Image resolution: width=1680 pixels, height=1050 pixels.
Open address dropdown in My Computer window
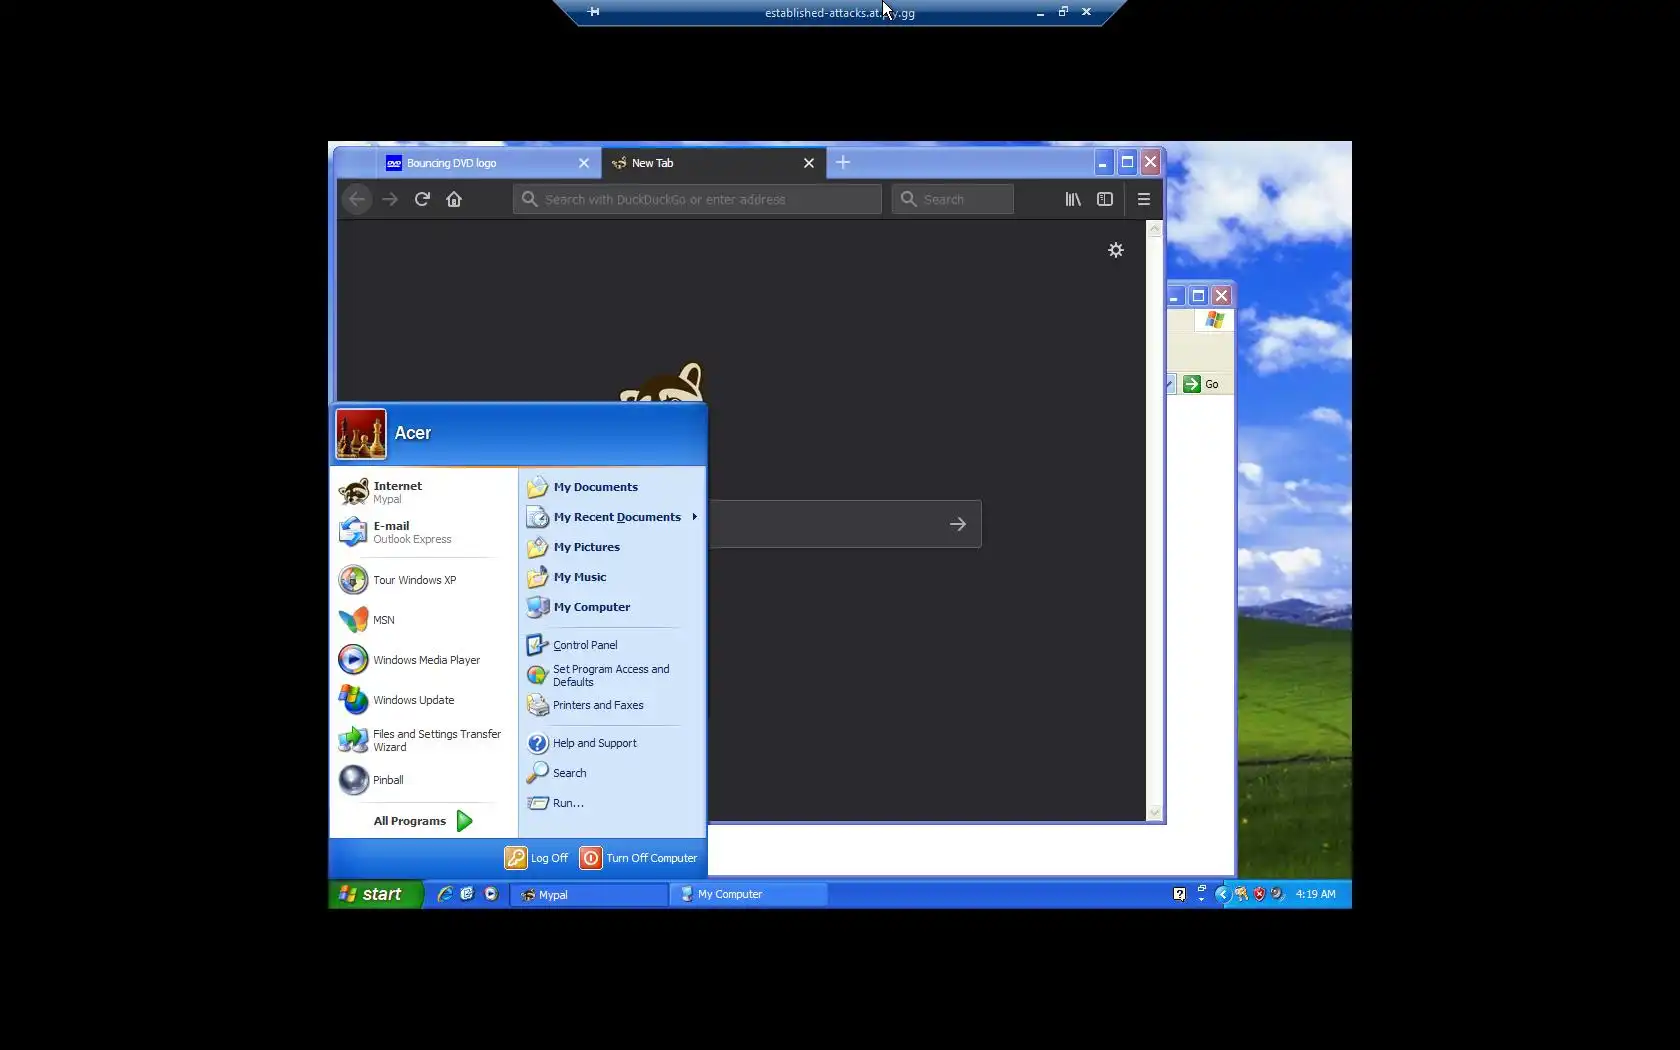click(x=1170, y=384)
